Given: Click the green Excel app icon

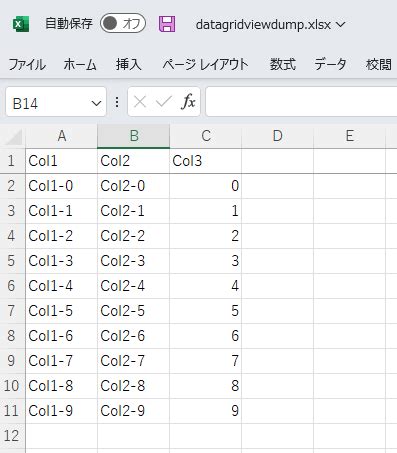Looking at the screenshot, I should coord(21,24).
